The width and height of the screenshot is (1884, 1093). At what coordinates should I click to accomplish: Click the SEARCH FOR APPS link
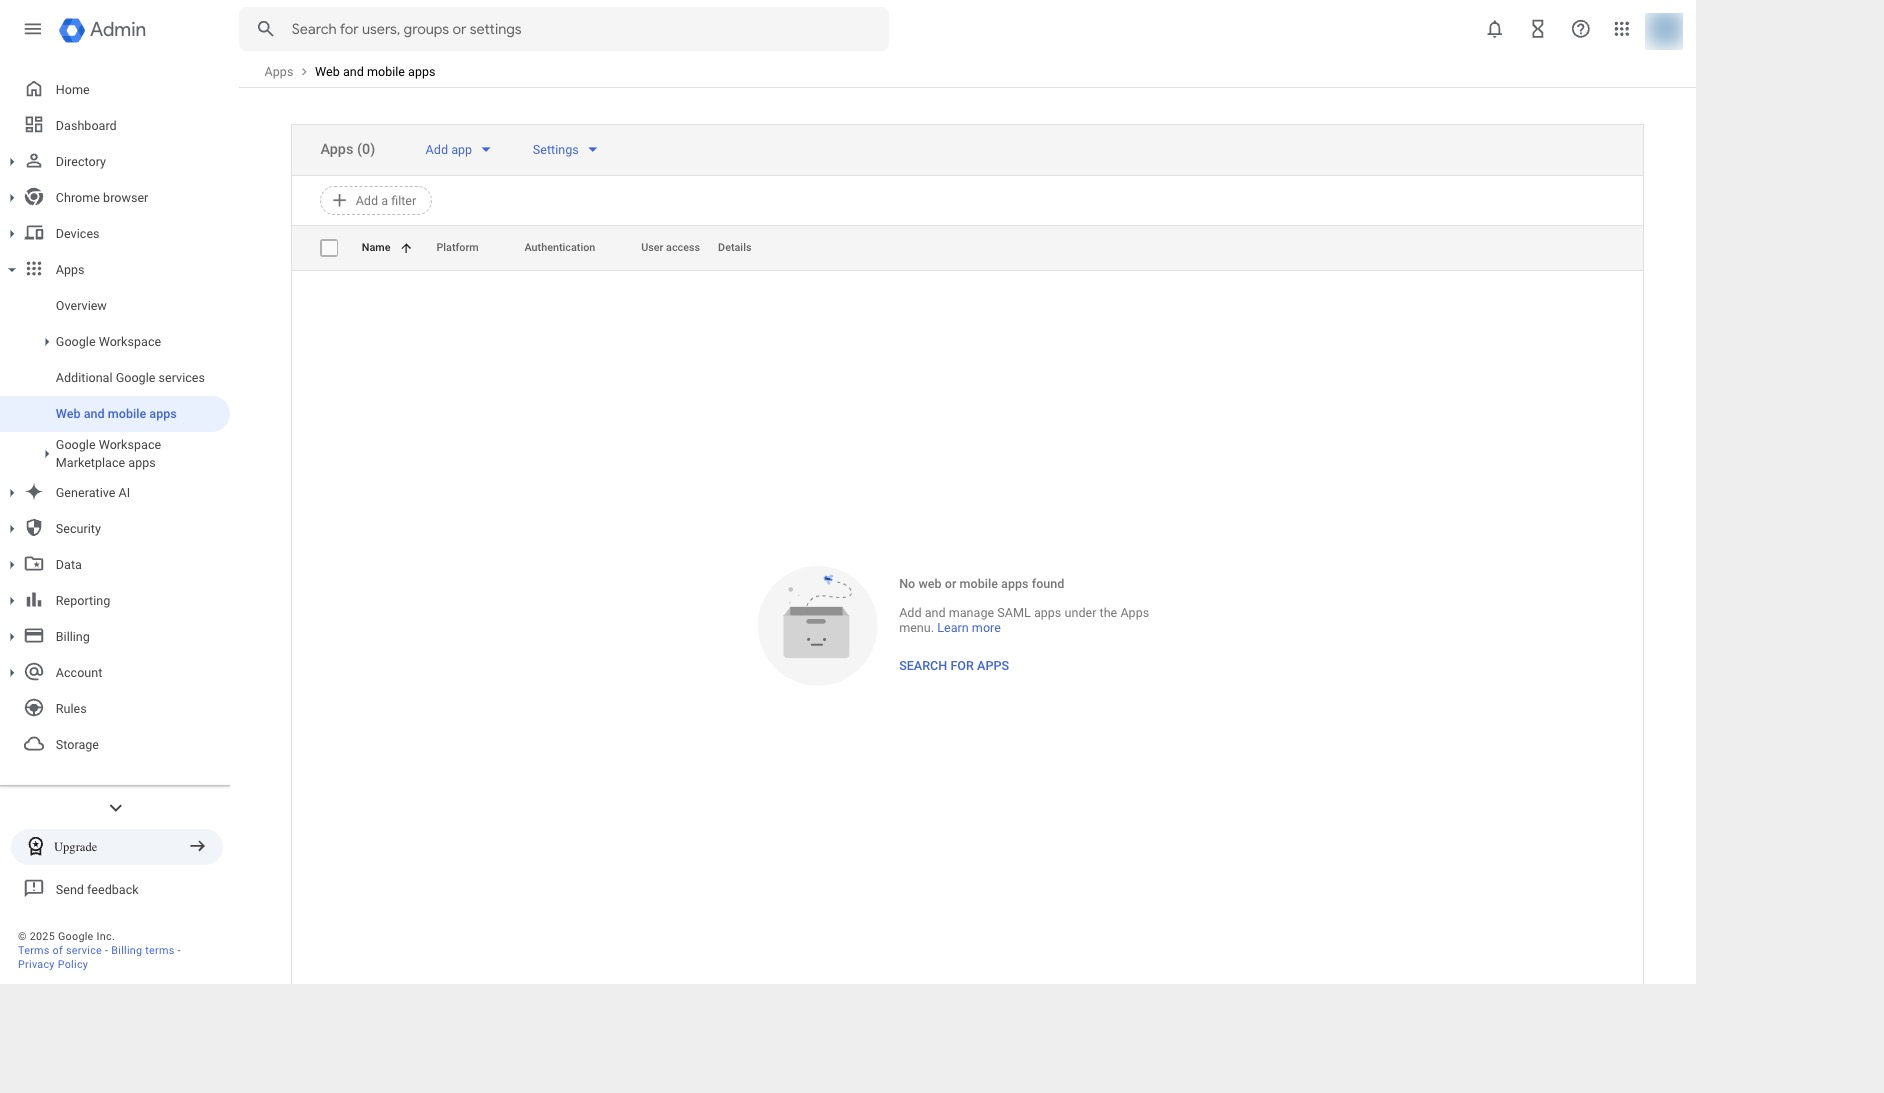pos(953,665)
